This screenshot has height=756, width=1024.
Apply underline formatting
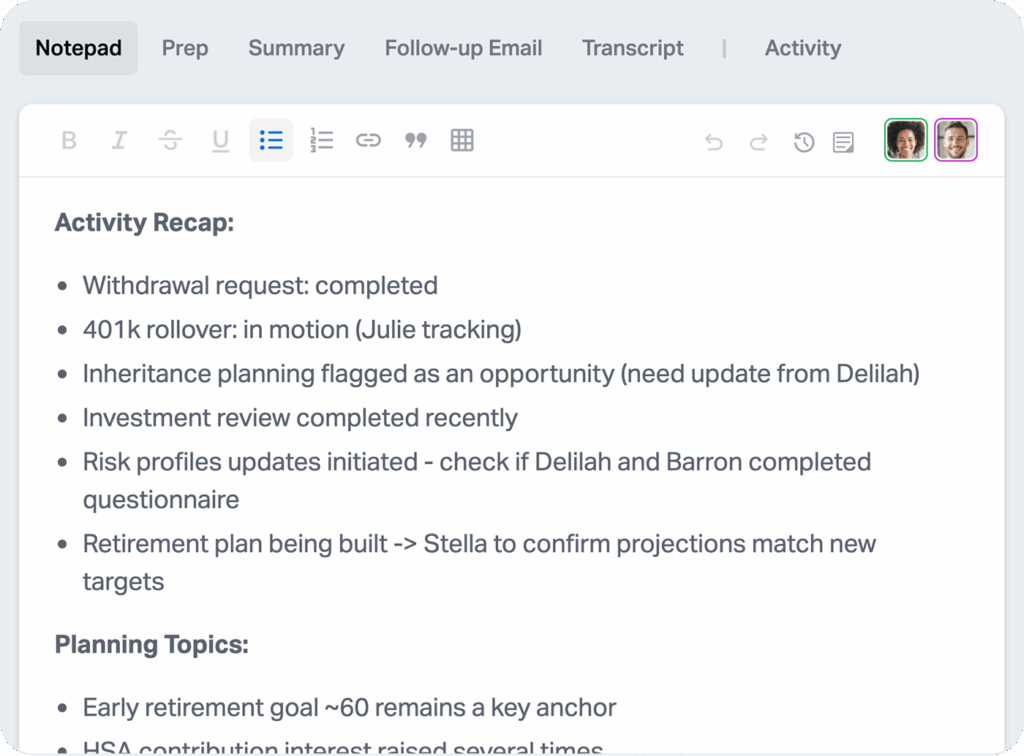pyautogui.click(x=220, y=141)
